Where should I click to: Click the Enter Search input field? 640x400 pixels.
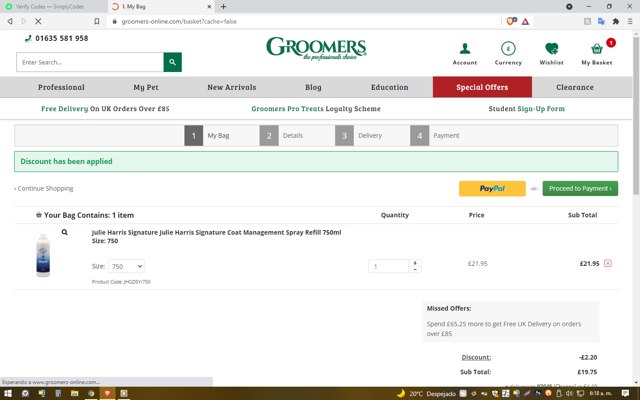click(90, 62)
